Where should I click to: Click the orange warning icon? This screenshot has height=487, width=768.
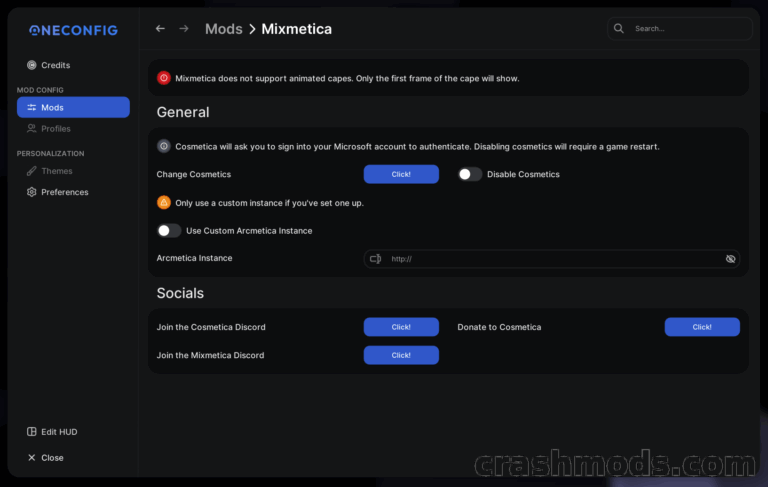(164, 202)
